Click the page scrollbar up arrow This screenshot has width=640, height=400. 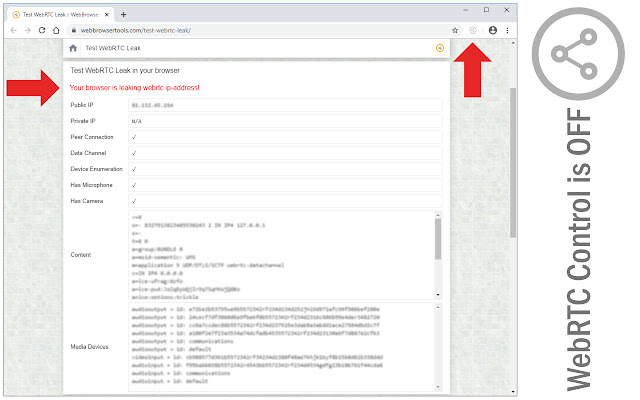click(513, 42)
